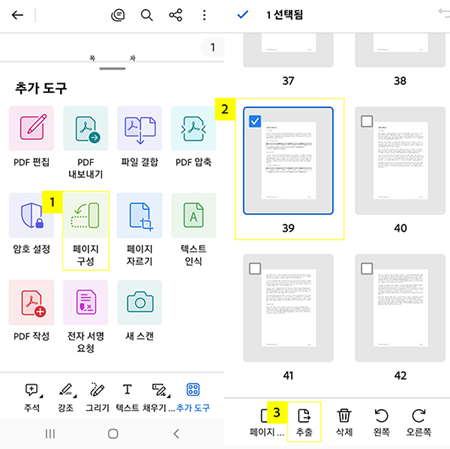Open the 페이지 자르기 tool
This screenshot has height=449, width=450.
140,230
